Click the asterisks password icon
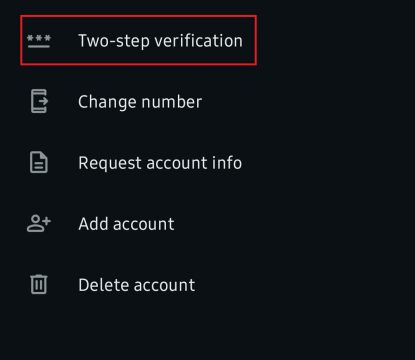This screenshot has width=415, height=360. [x=39, y=41]
